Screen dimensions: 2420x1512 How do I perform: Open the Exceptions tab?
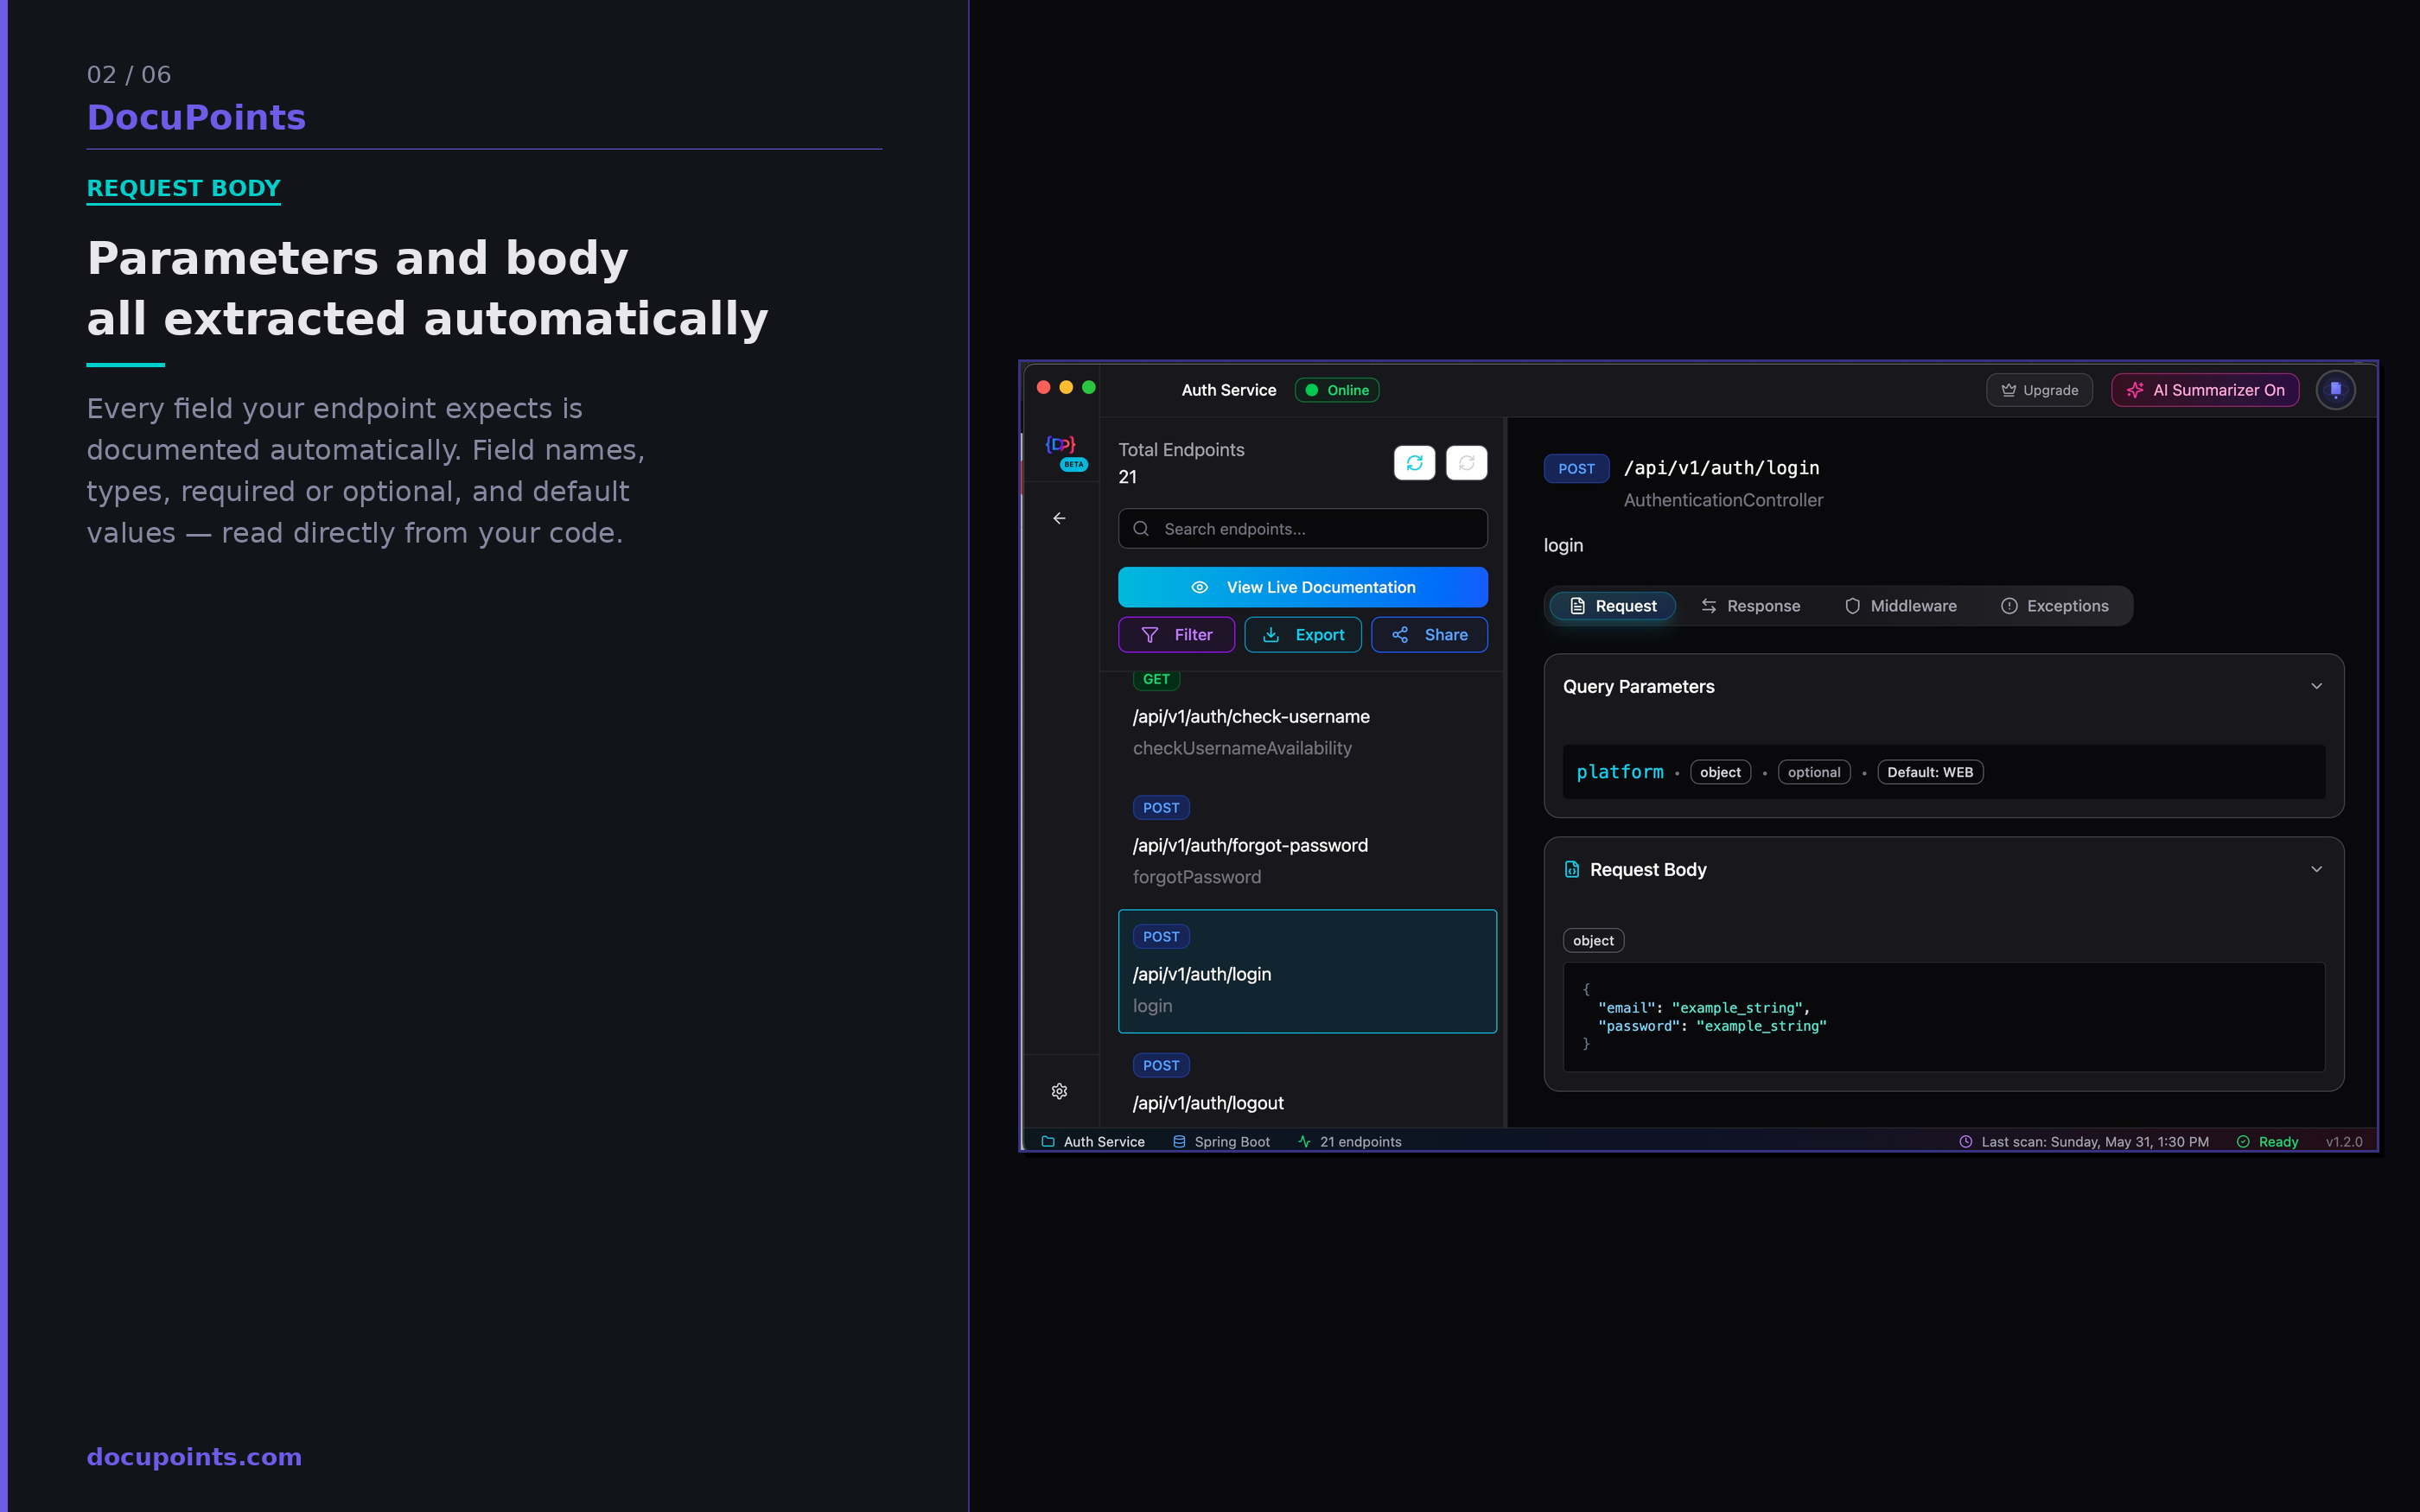click(2055, 606)
